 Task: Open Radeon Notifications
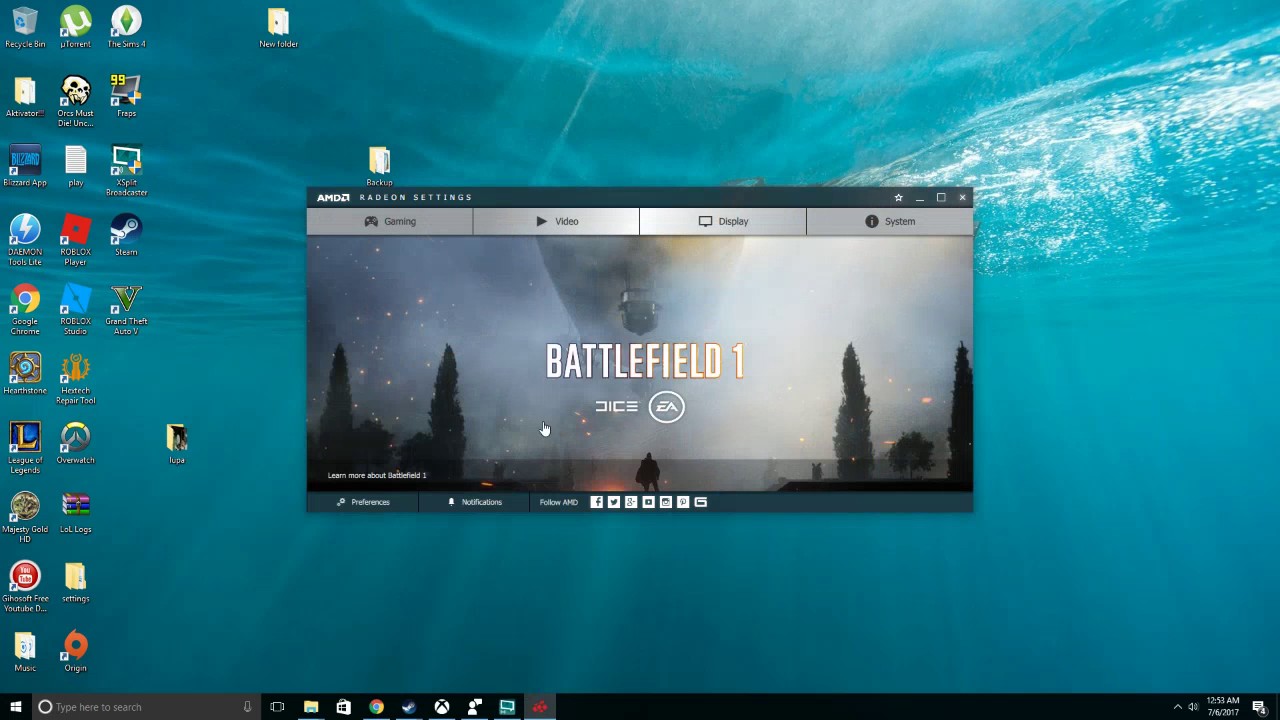pos(474,502)
